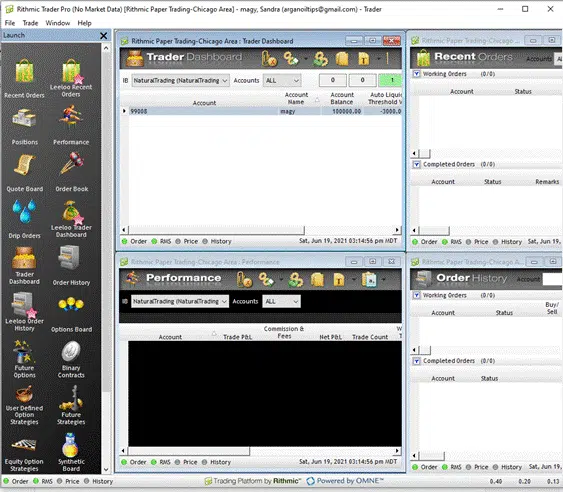Open IB dropdown in Trader Dashboard
This screenshot has height=492, width=563.
tap(181, 80)
